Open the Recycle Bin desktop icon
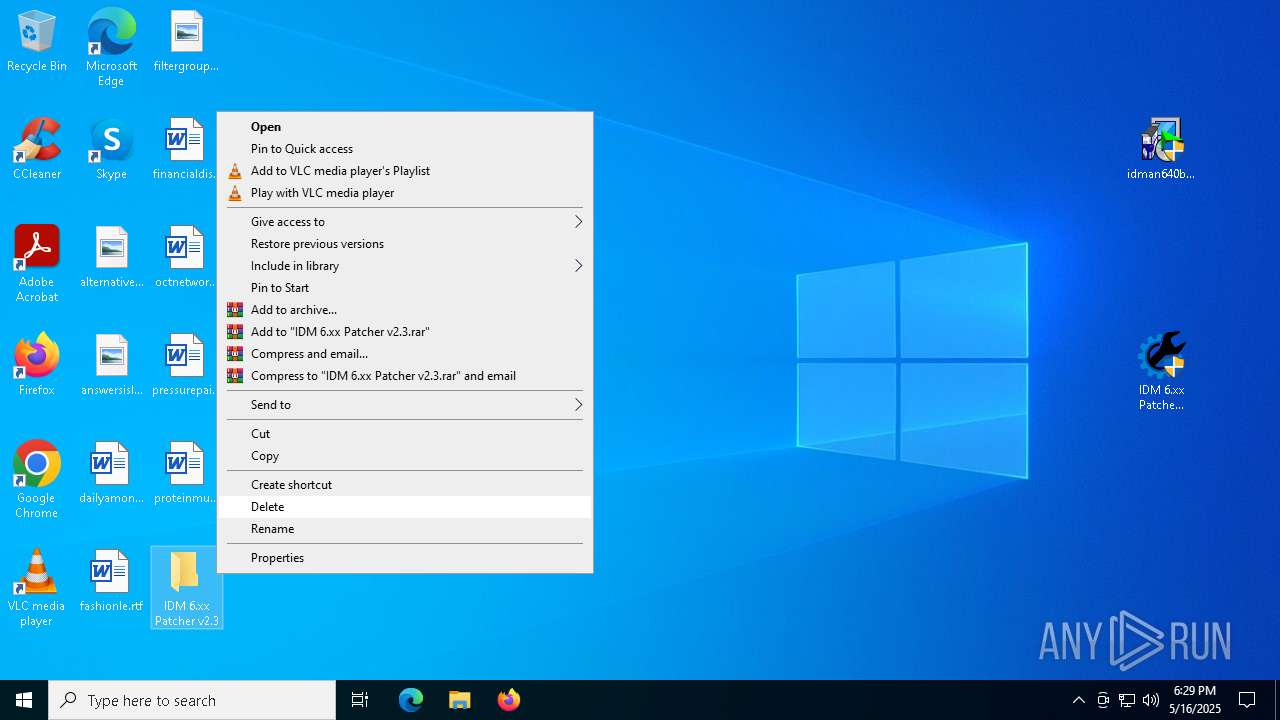1280x720 pixels. pyautogui.click(x=37, y=42)
